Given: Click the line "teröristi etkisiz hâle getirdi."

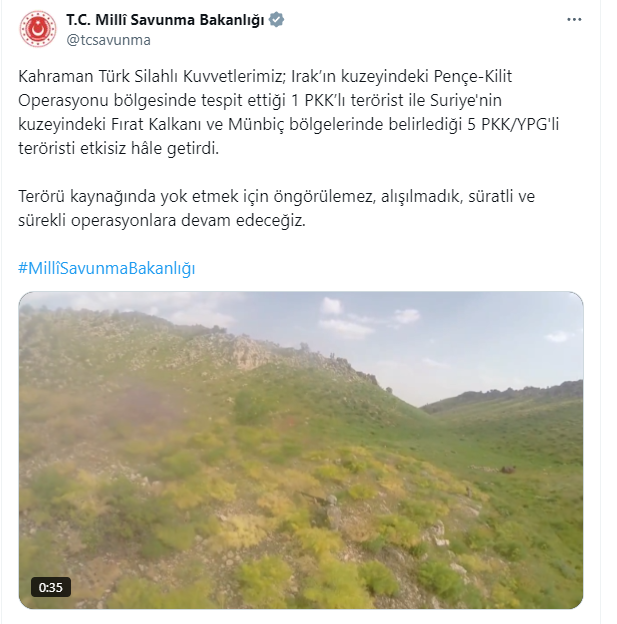Looking at the screenshot, I should (119, 148).
